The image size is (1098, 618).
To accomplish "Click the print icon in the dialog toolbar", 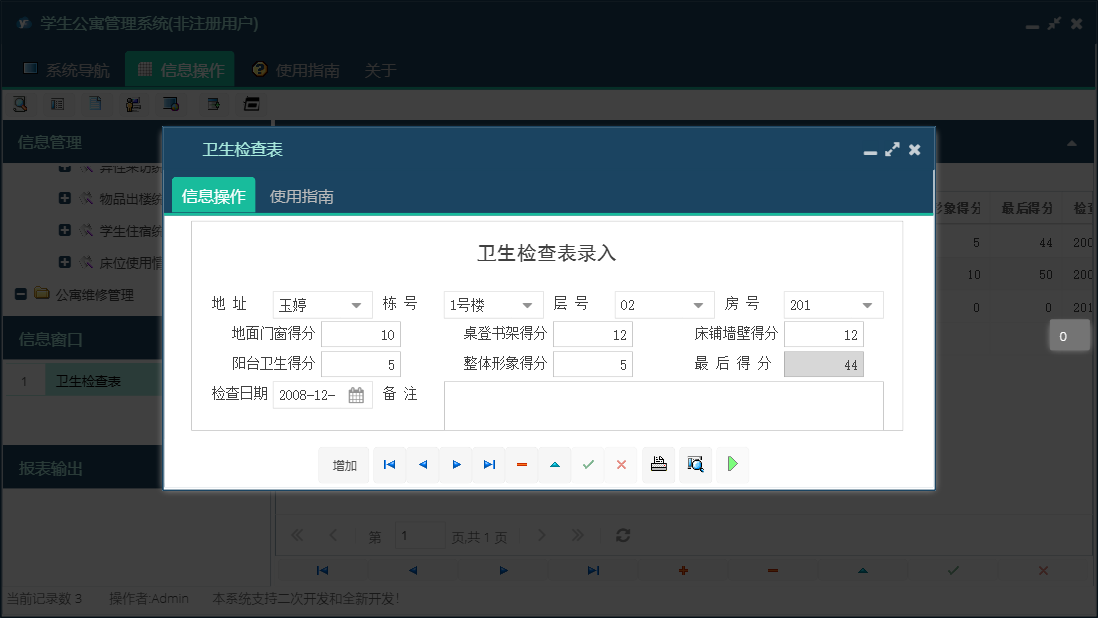I will [x=658, y=464].
